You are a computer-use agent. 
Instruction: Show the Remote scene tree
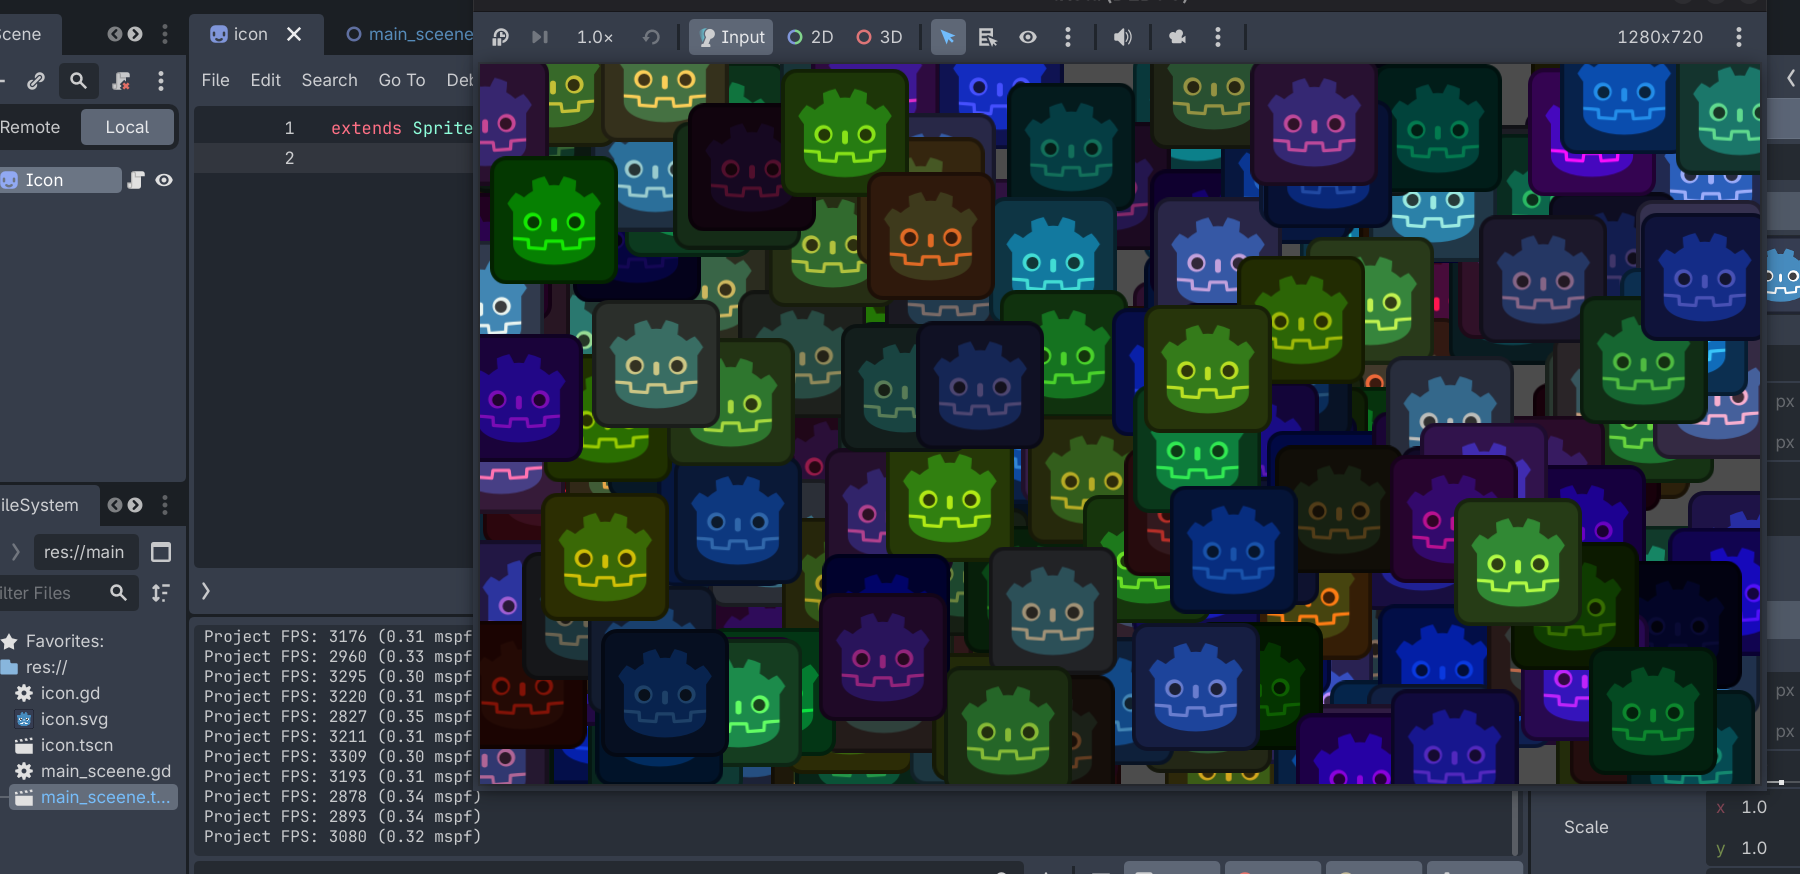point(30,127)
